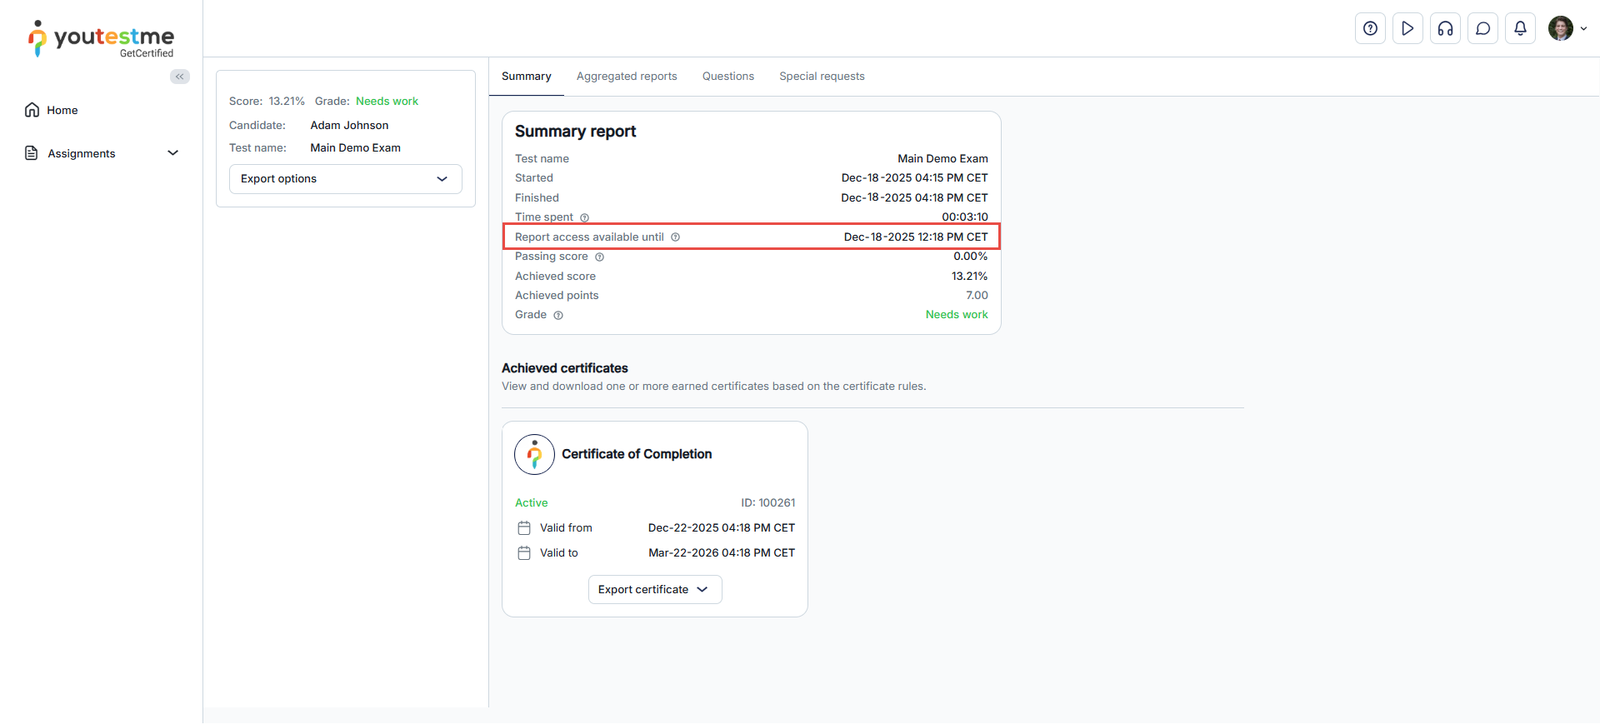Click the Certificate of Completion badge thumbnail

click(x=534, y=455)
